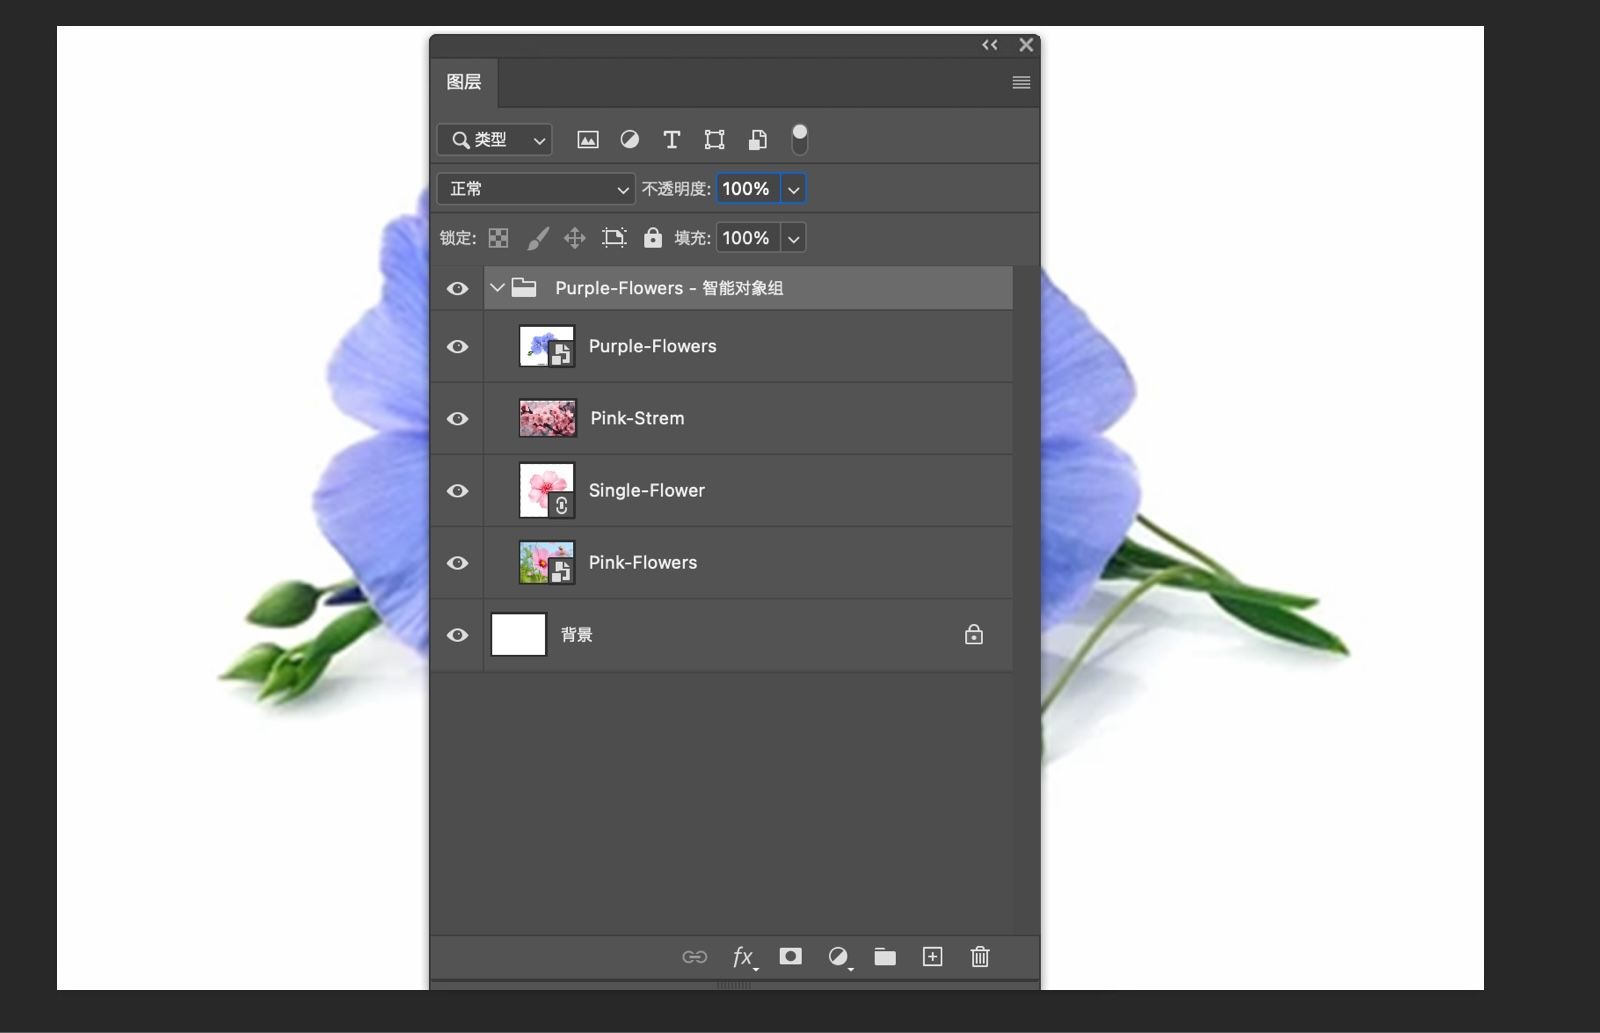Open the 正常 blend mode dropdown
Viewport: 1600px width, 1033px height.
(536, 189)
